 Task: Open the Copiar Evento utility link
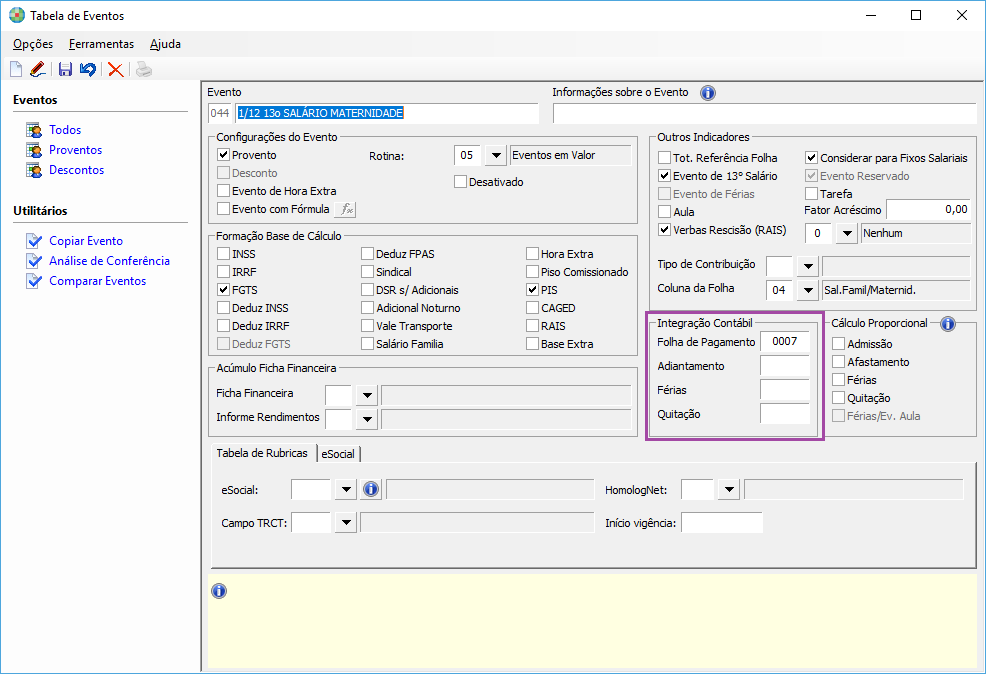tap(86, 241)
